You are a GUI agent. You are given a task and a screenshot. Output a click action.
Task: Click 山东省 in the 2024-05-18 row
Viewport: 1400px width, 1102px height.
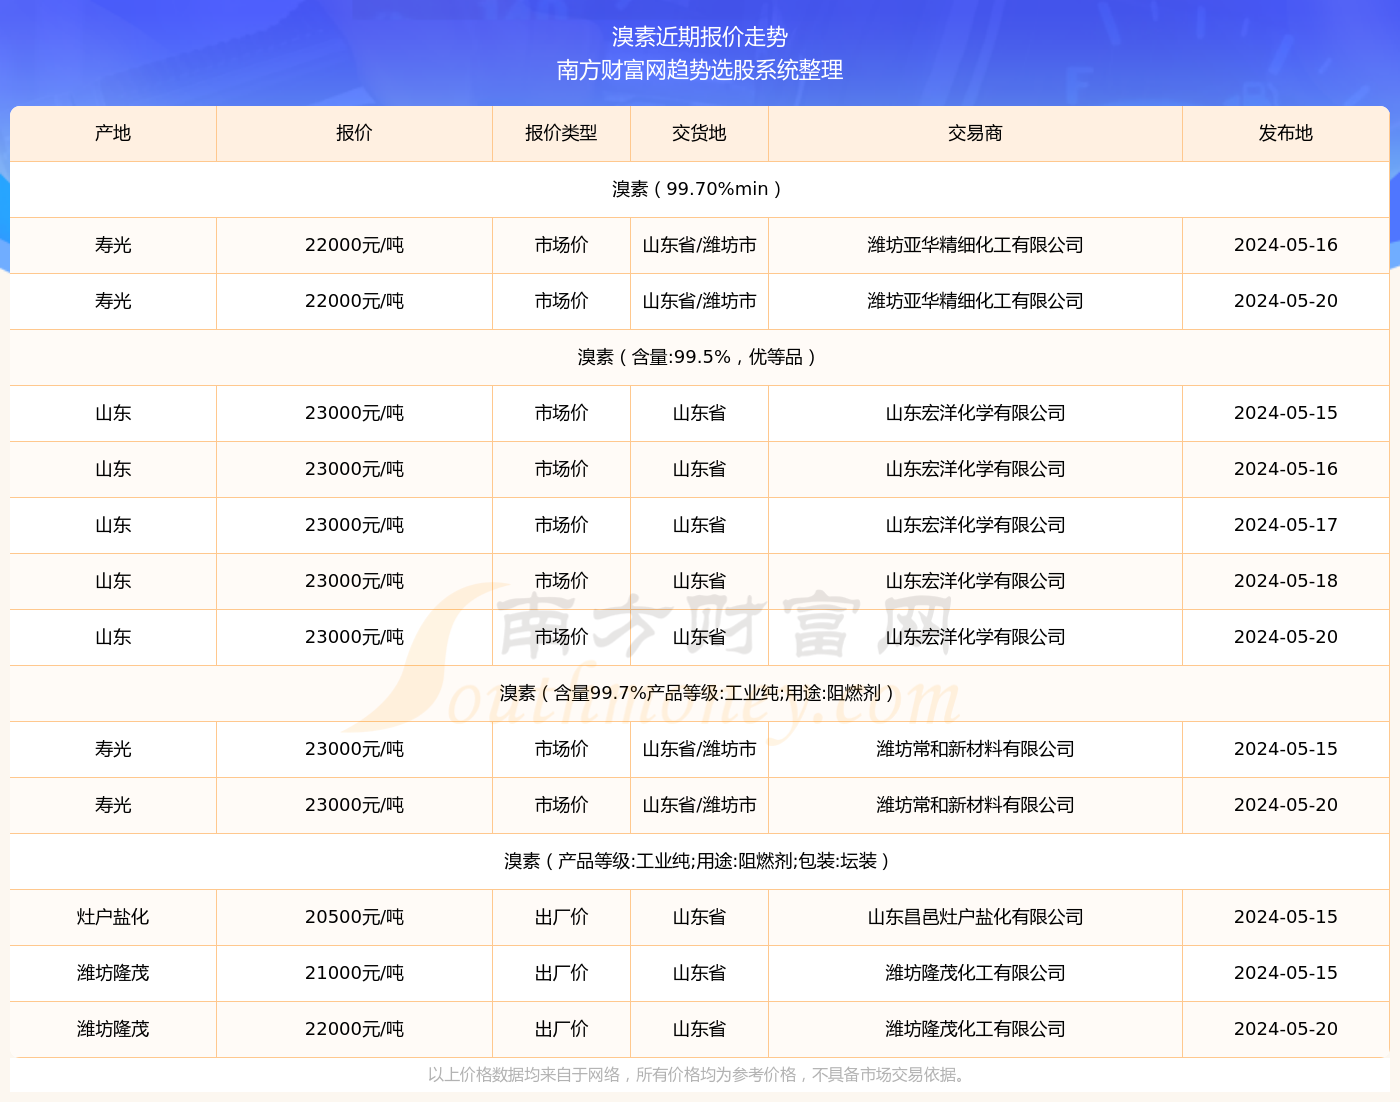pyautogui.click(x=699, y=581)
